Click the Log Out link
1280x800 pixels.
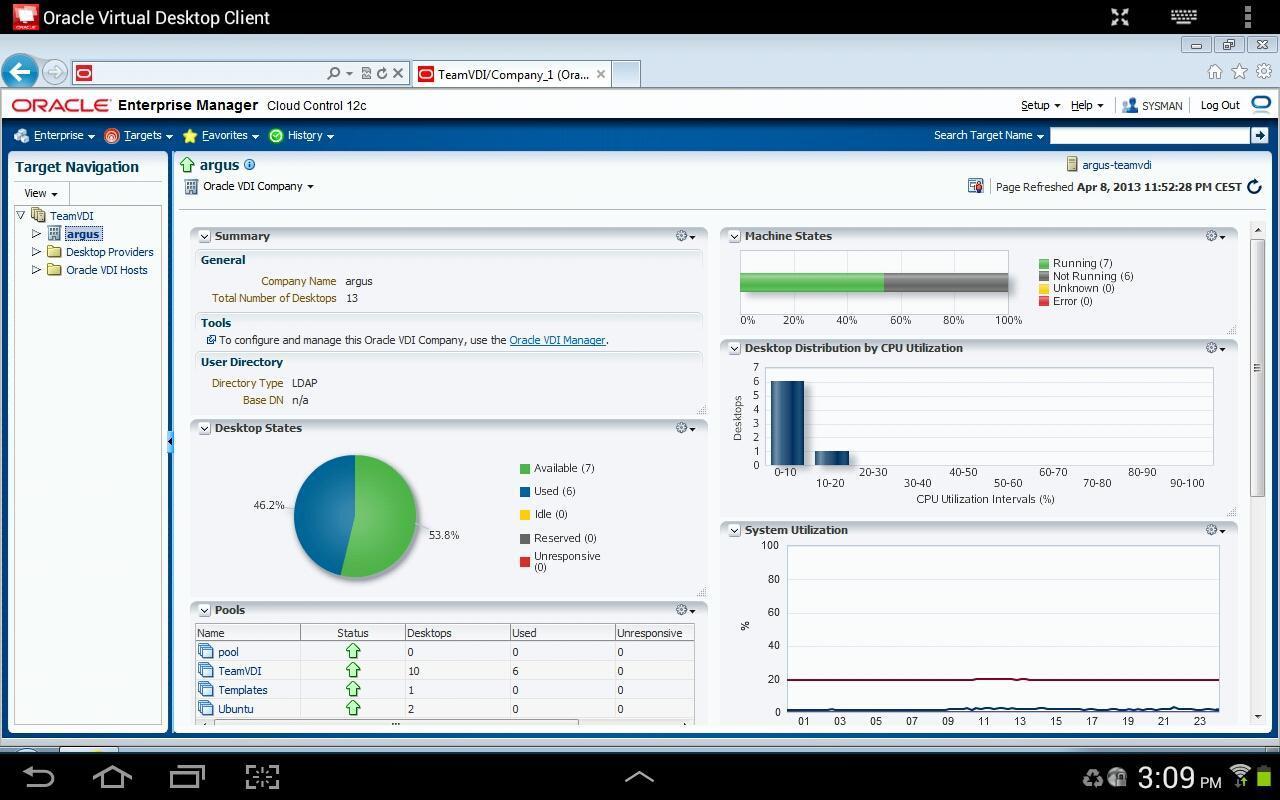click(x=1219, y=105)
